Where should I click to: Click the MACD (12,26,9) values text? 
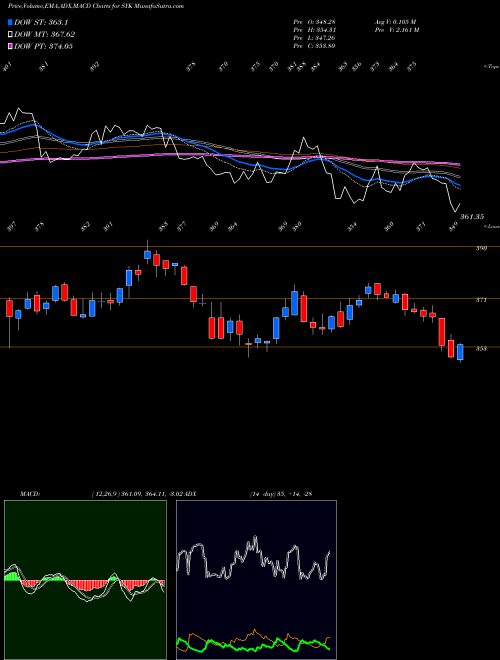(138, 493)
